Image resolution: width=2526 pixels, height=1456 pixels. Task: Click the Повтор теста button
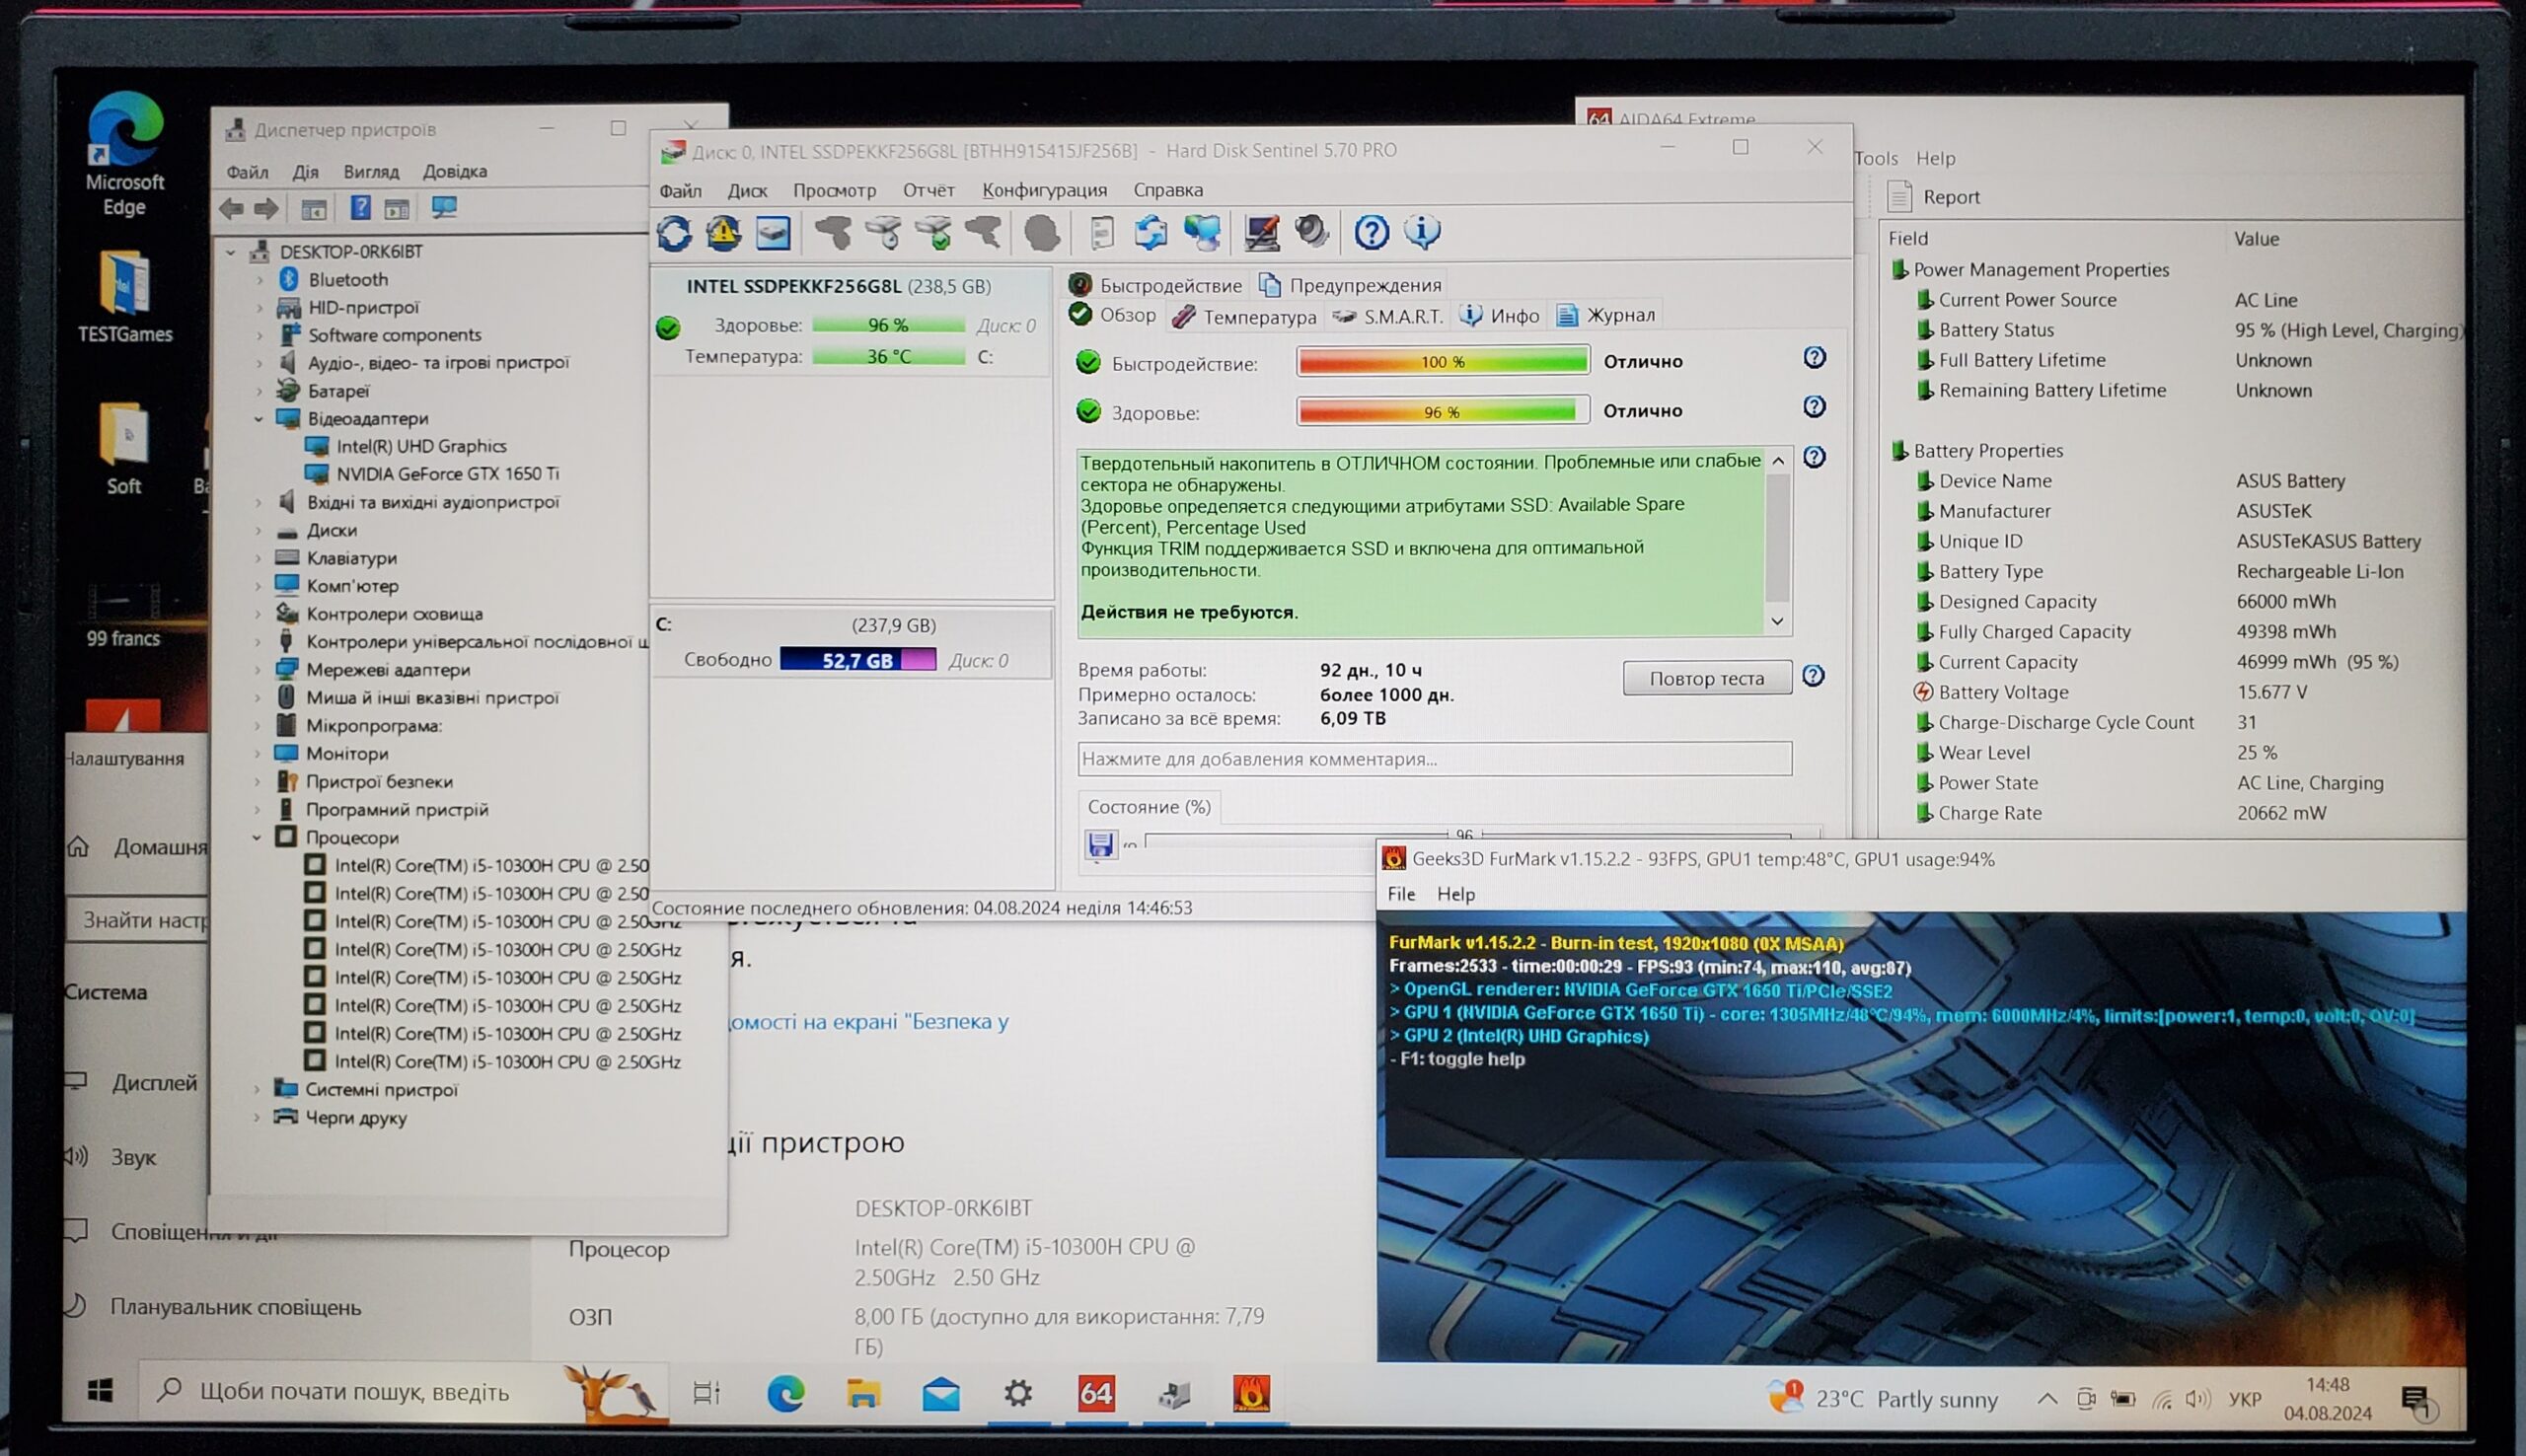pos(1706,678)
